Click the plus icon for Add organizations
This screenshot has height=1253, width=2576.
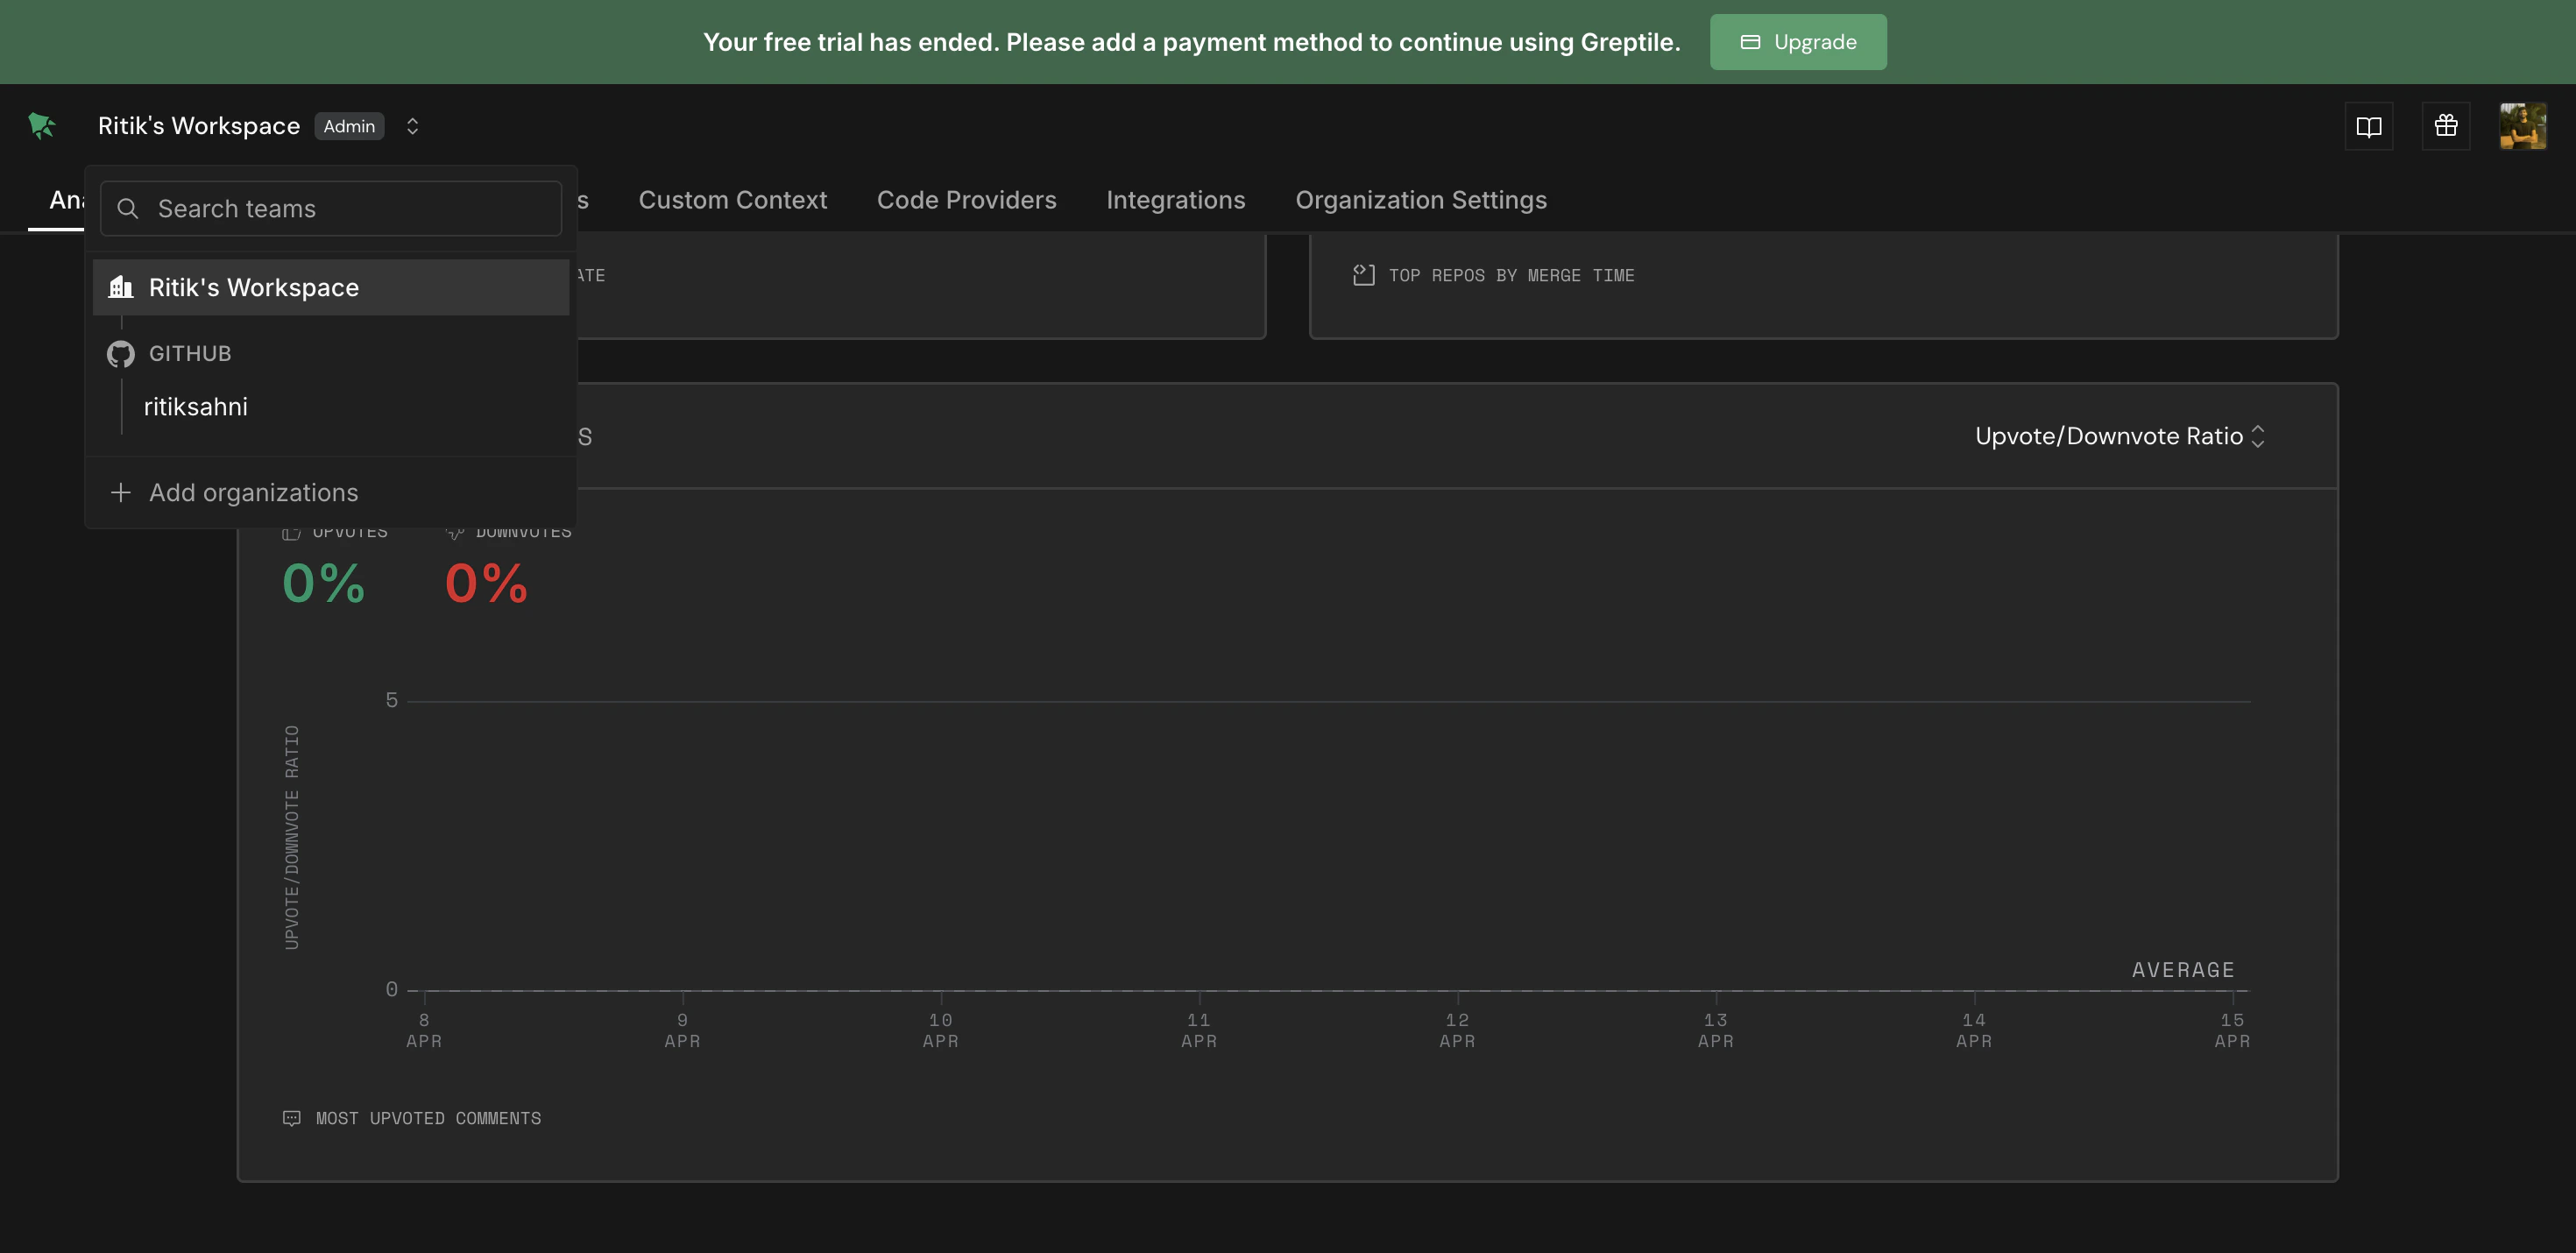(121, 493)
